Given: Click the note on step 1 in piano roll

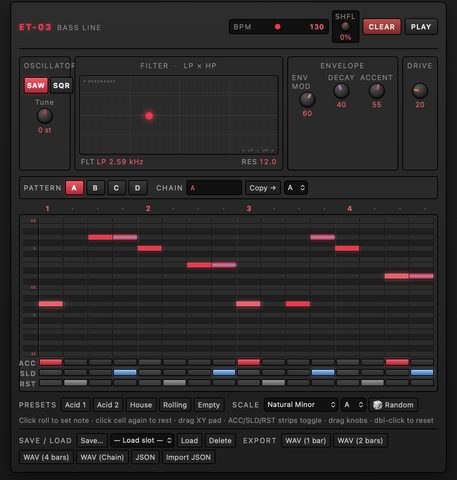Looking at the screenshot, I should coord(51,304).
